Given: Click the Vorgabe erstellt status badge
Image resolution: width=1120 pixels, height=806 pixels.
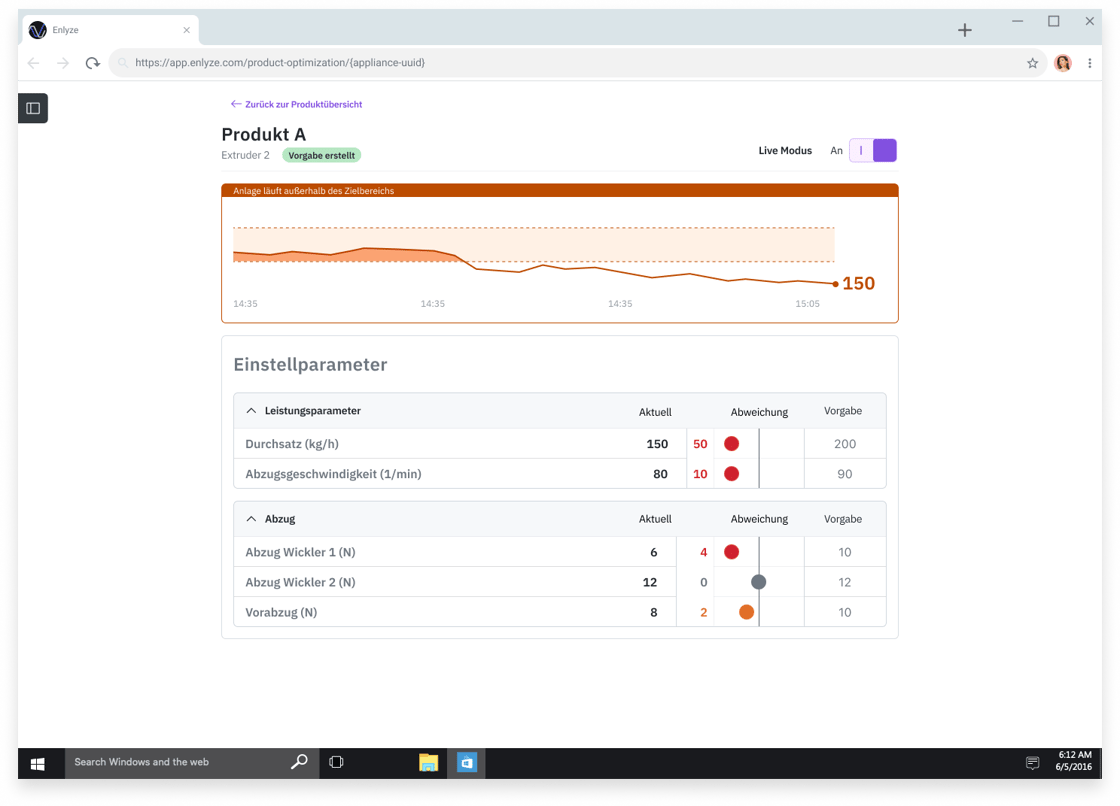Looking at the screenshot, I should [x=321, y=155].
